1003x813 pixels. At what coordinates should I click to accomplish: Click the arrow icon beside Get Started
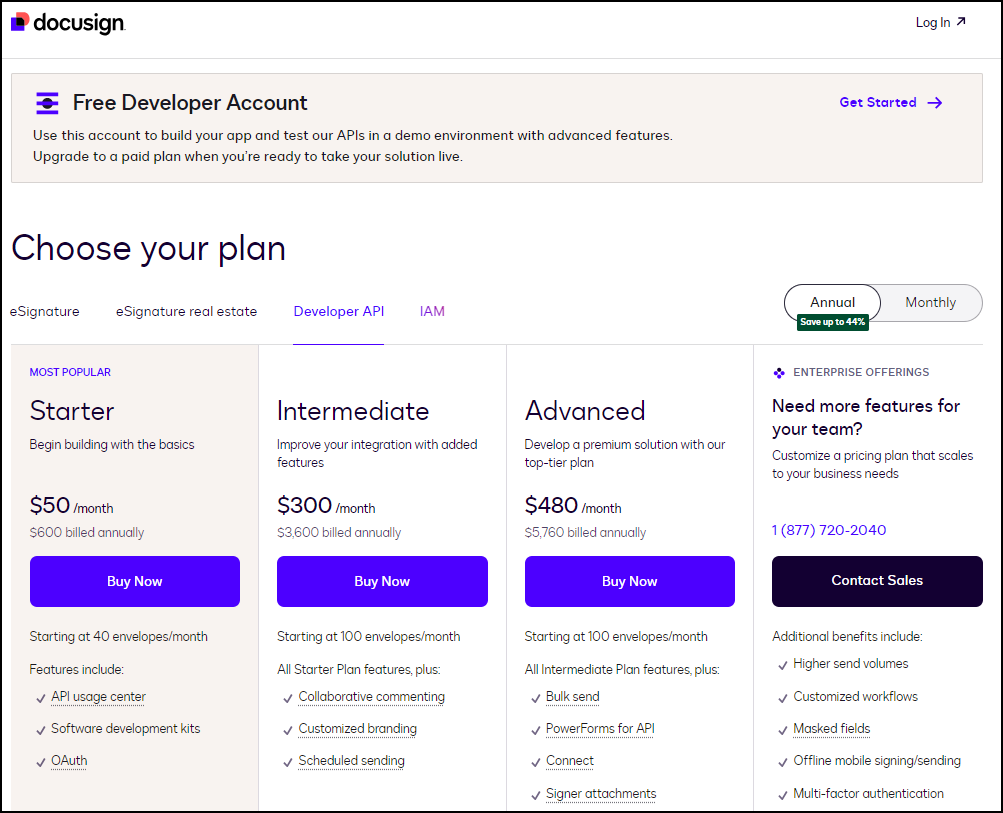[935, 102]
